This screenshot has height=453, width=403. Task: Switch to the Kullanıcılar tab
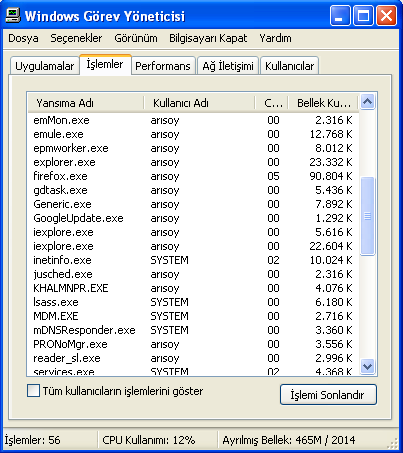click(x=289, y=66)
